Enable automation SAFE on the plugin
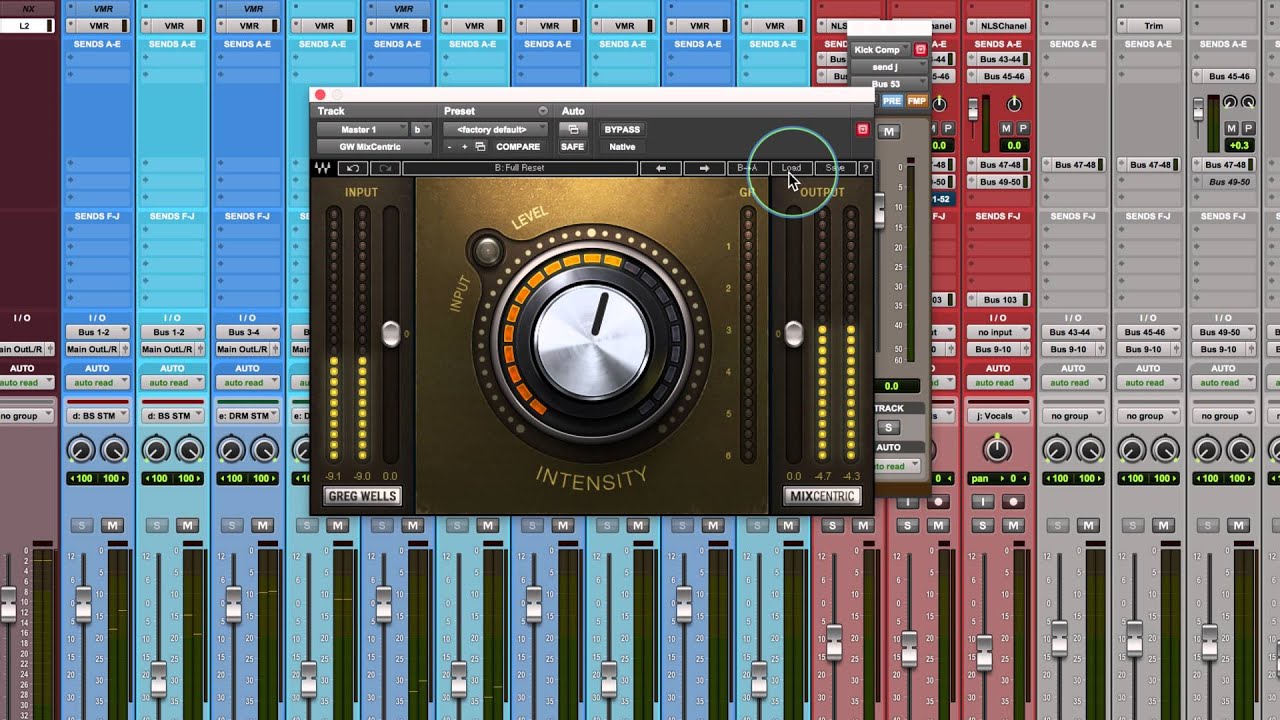1280x720 pixels. [572, 147]
